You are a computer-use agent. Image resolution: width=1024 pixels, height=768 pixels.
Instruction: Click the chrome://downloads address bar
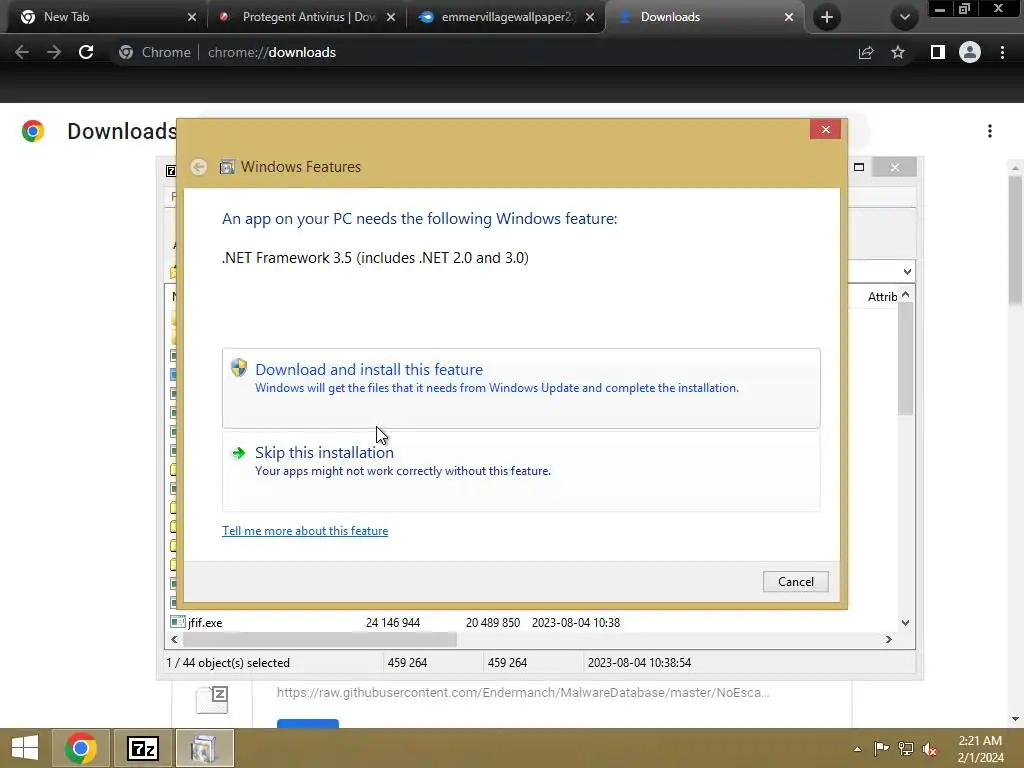483,52
